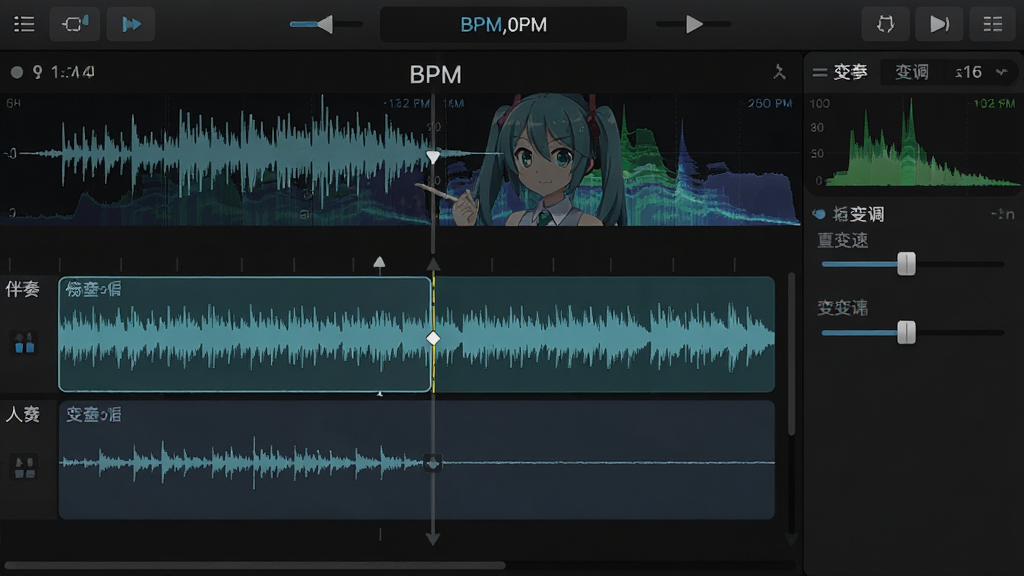Click the BPM title label
This screenshot has height=576, width=1024.
(x=436, y=74)
